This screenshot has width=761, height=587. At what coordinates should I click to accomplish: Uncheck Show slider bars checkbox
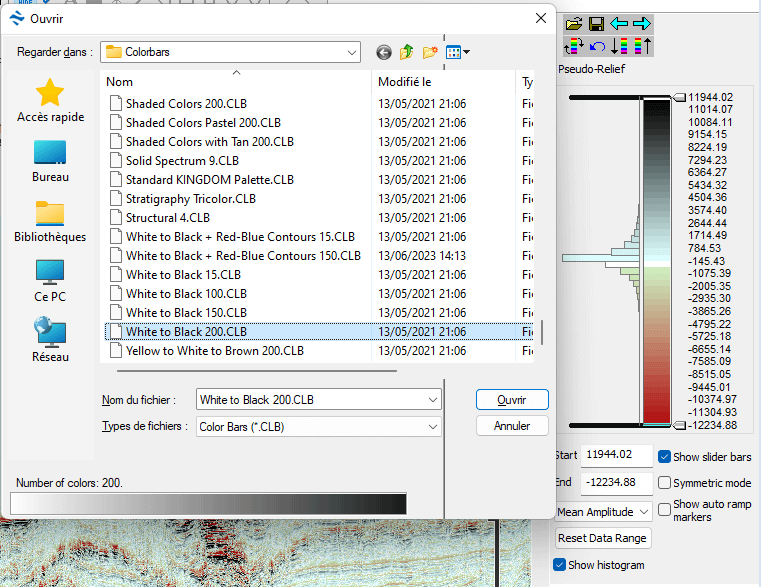tap(665, 457)
